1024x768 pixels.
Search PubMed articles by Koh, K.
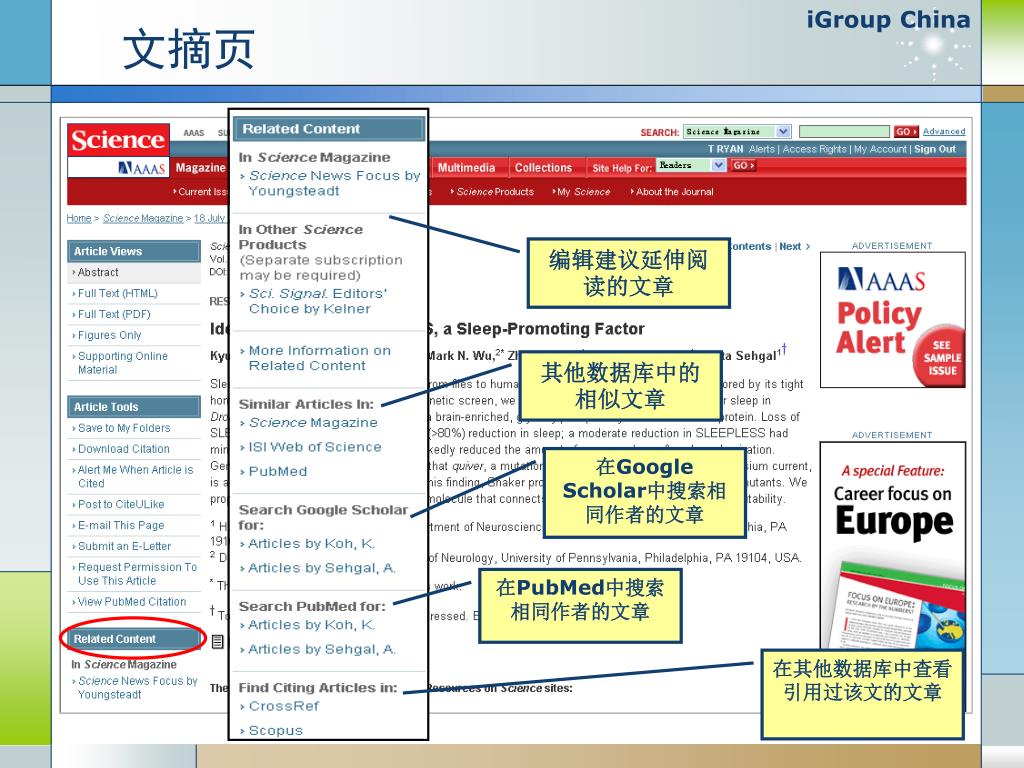pyautogui.click(x=312, y=625)
